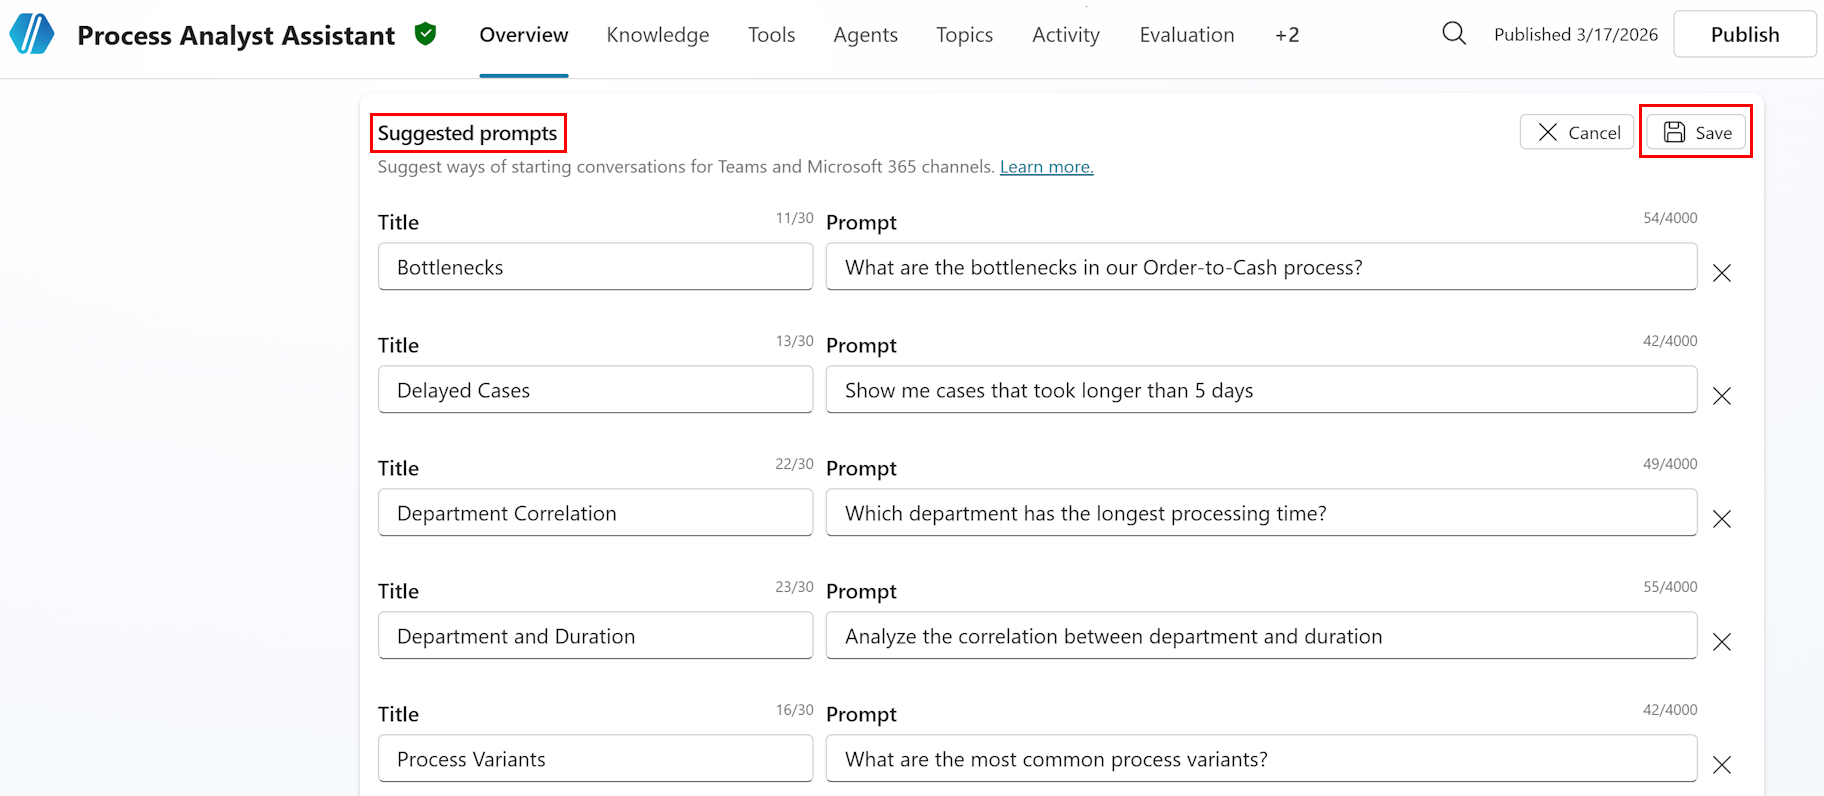Image resolution: width=1824 pixels, height=796 pixels.
Task: Go to the Tools tab
Action: 772,35
